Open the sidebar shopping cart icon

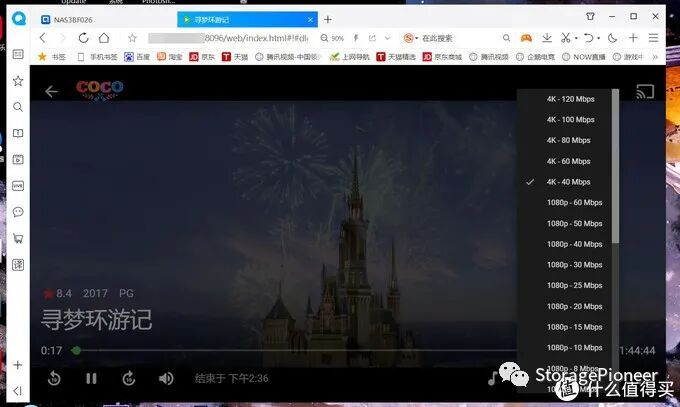tap(18, 238)
